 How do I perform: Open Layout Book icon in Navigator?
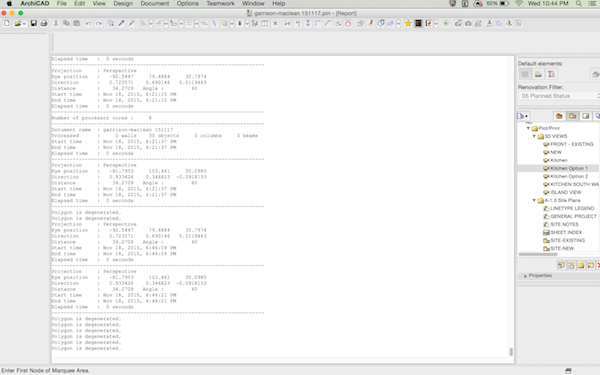pos(586,116)
